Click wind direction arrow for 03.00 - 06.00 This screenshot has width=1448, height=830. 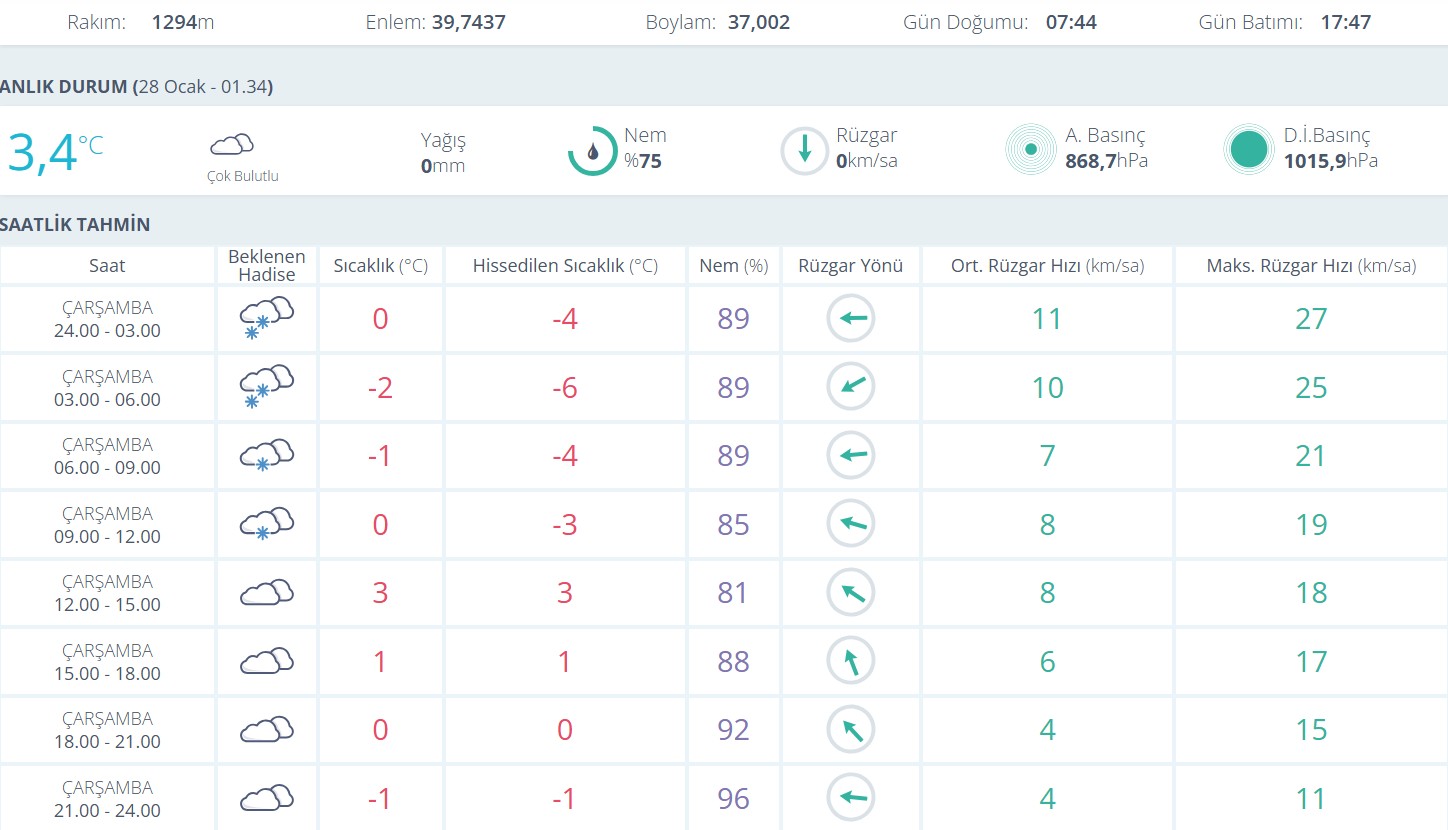851,387
